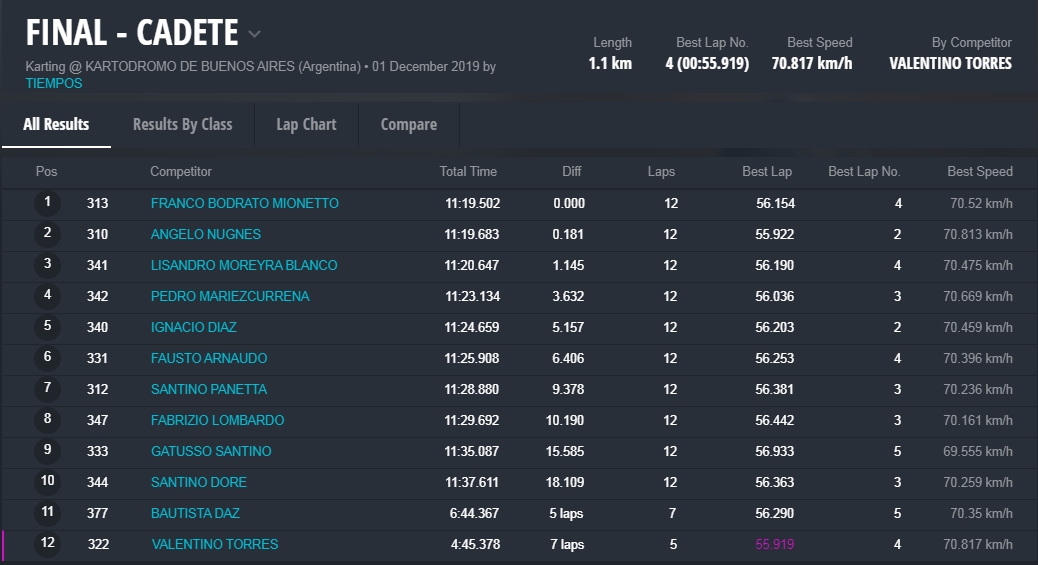Expand the FINAL - CADETE title dropdown chevron
The width and height of the screenshot is (1038, 565).
coord(254,34)
